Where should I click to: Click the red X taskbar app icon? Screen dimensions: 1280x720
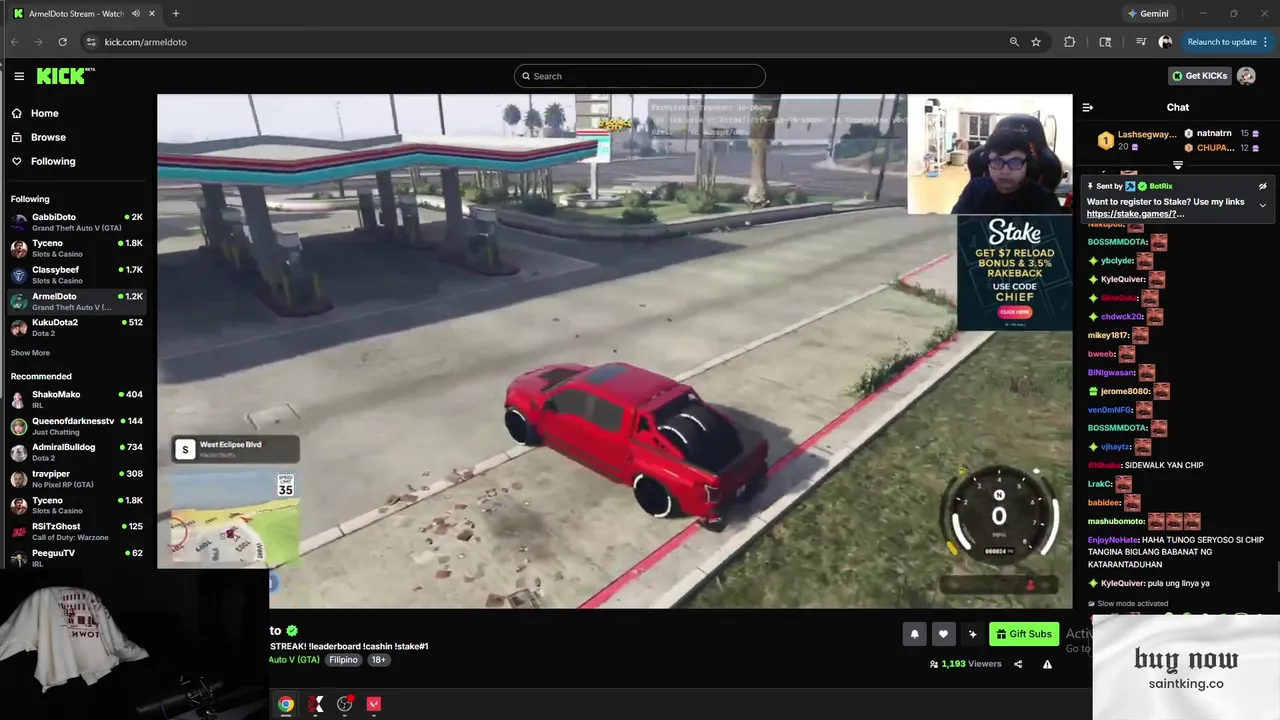click(316, 704)
